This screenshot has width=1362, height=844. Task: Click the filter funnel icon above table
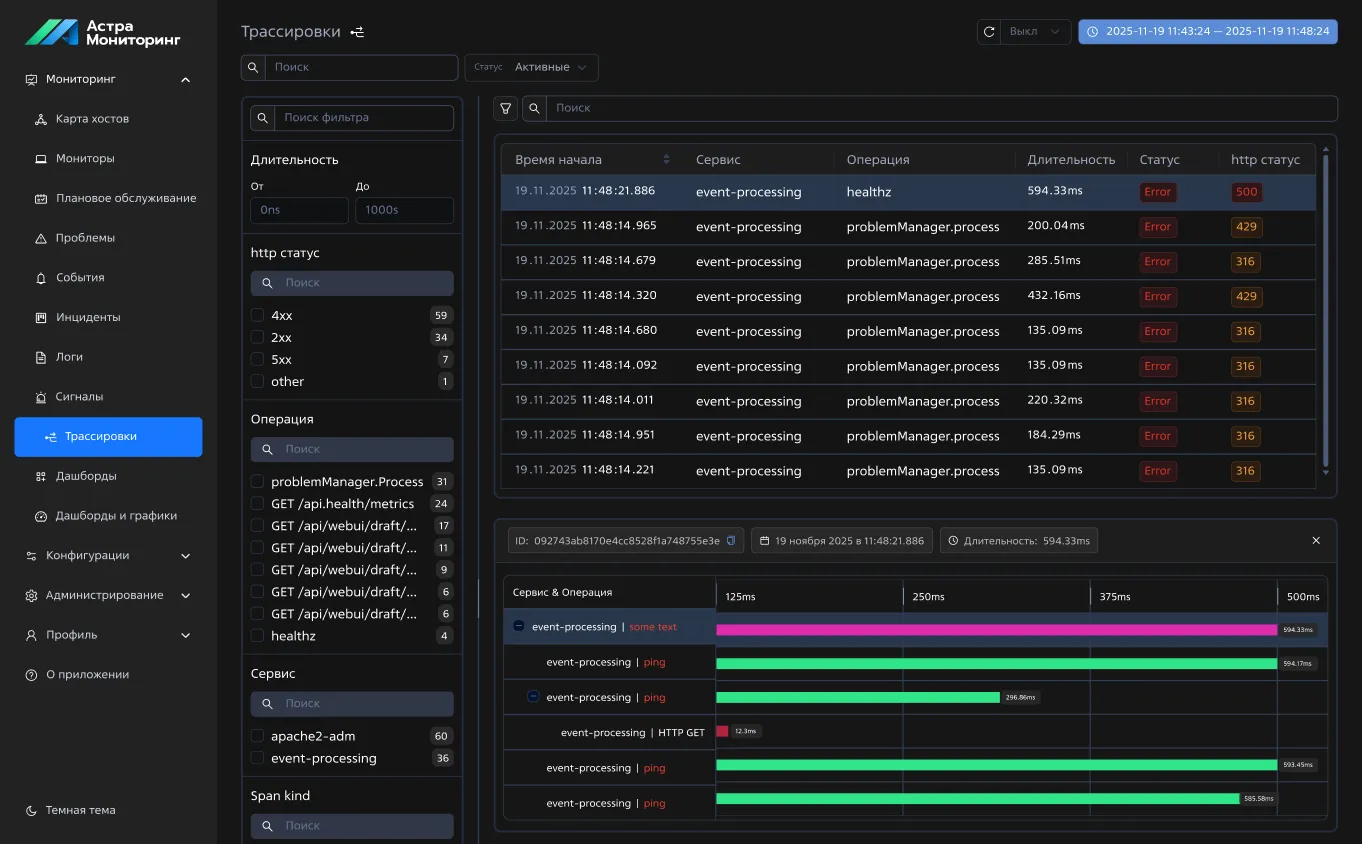pyautogui.click(x=507, y=108)
